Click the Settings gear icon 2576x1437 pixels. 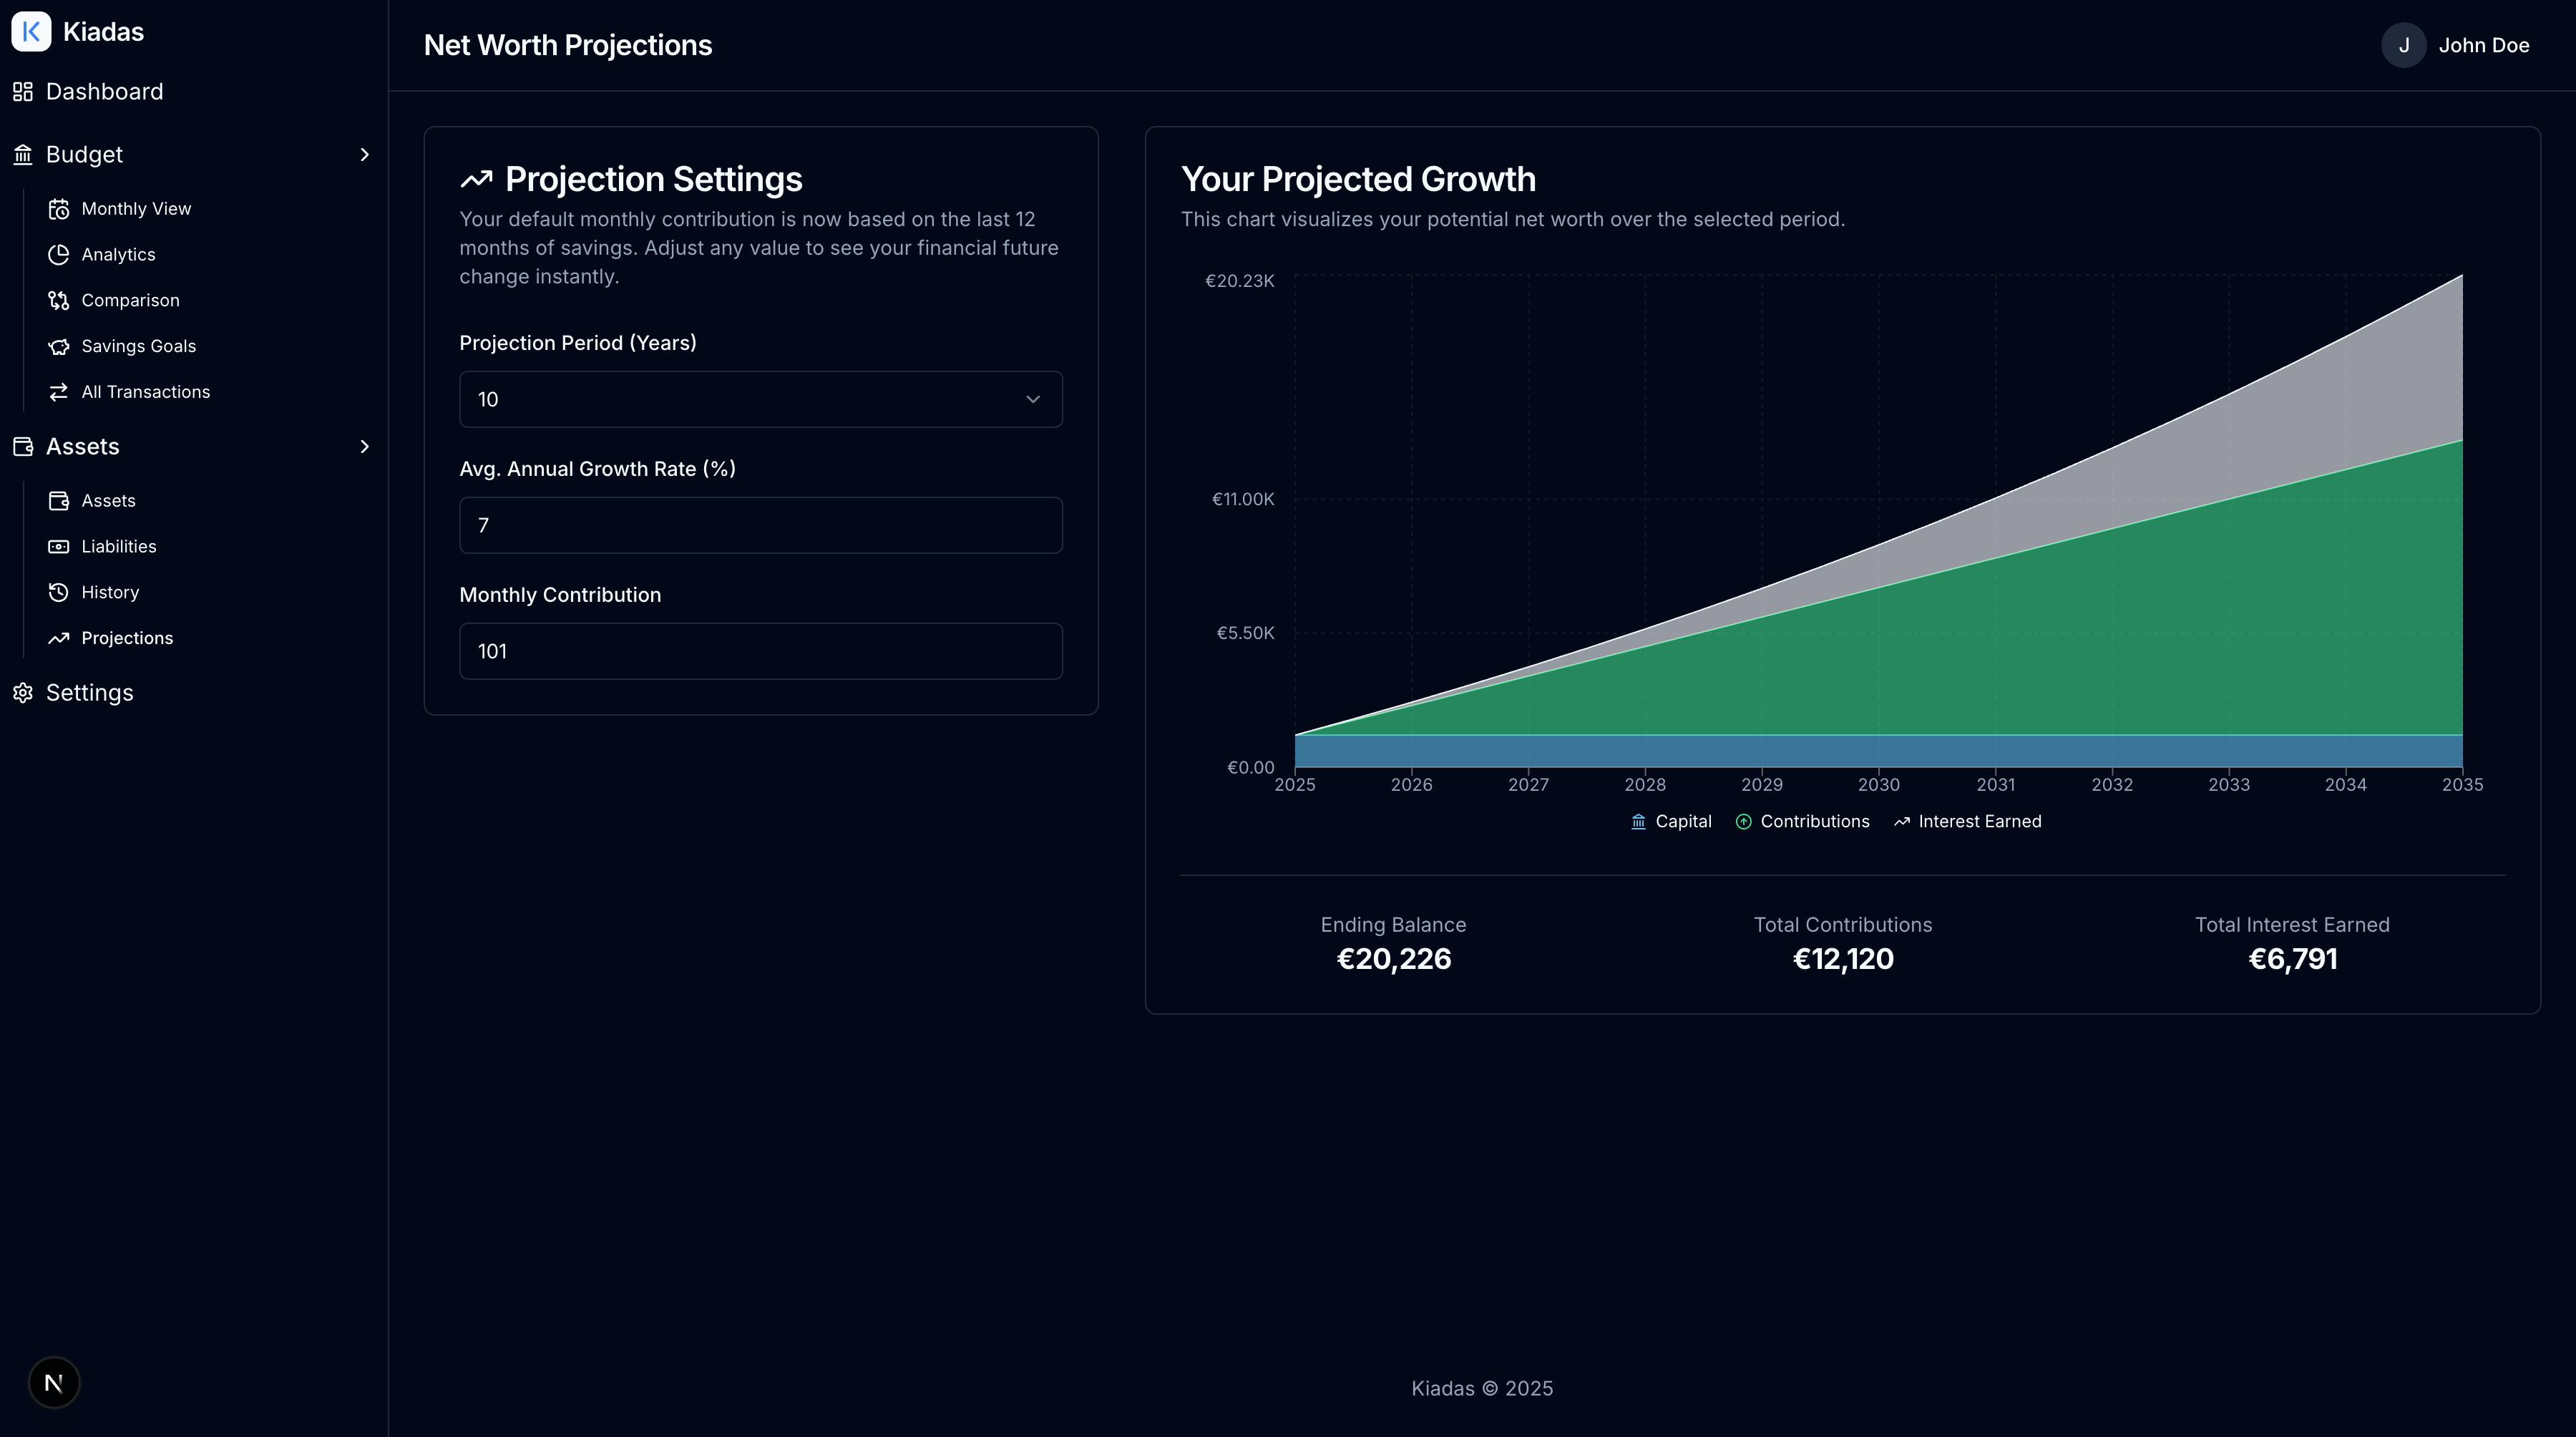click(x=23, y=692)
